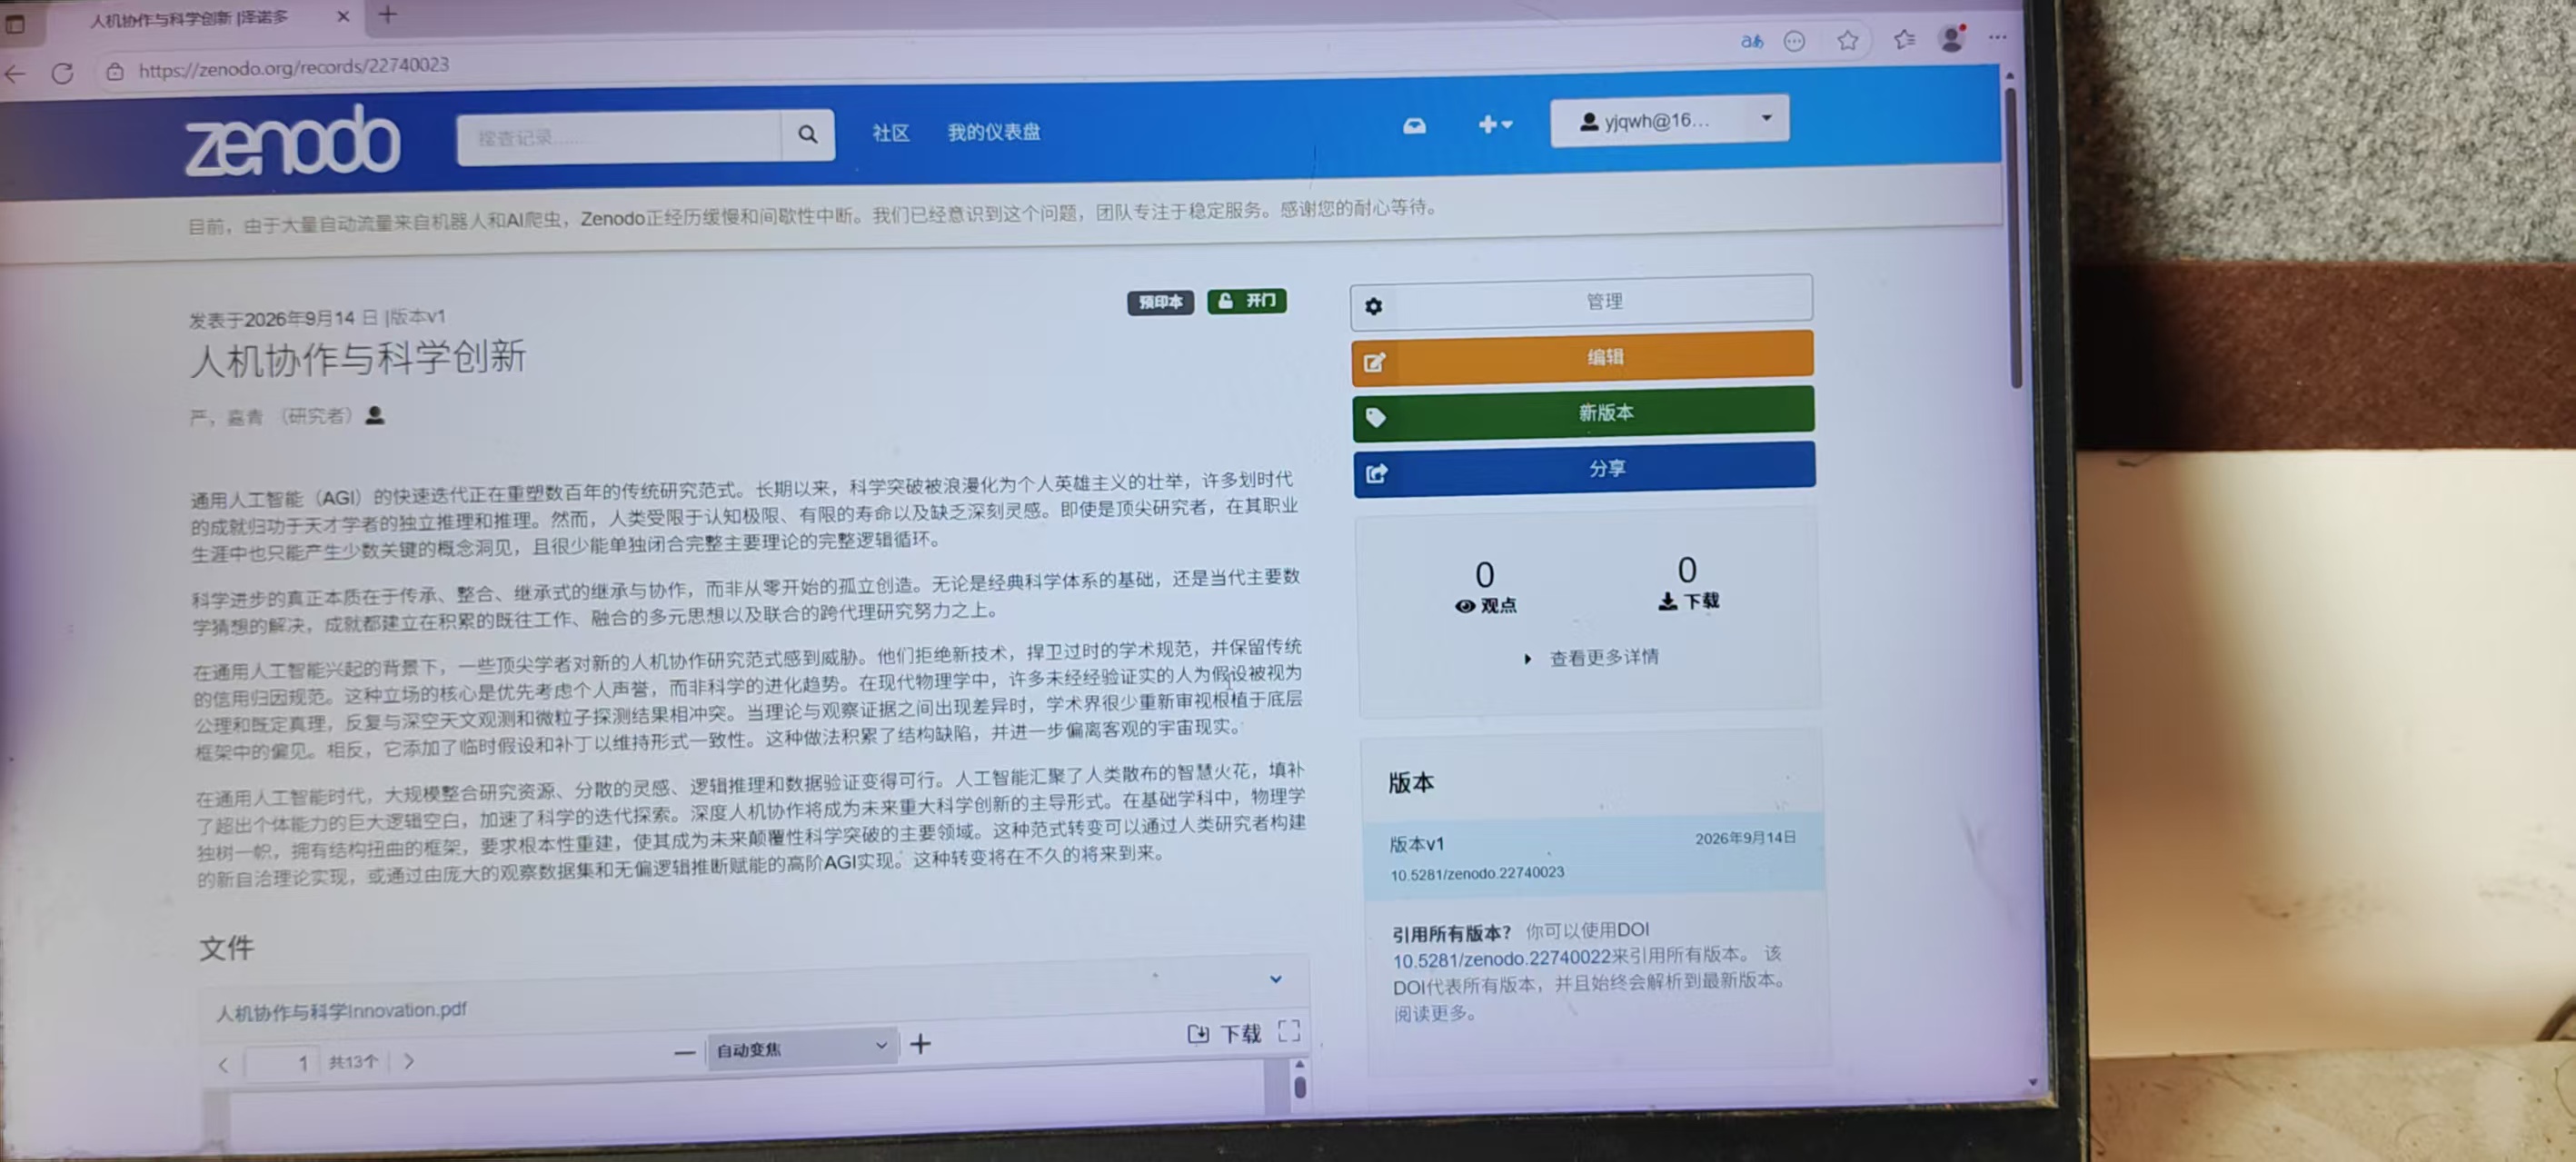Open the 管理 manage gear button

[1581, 302]
